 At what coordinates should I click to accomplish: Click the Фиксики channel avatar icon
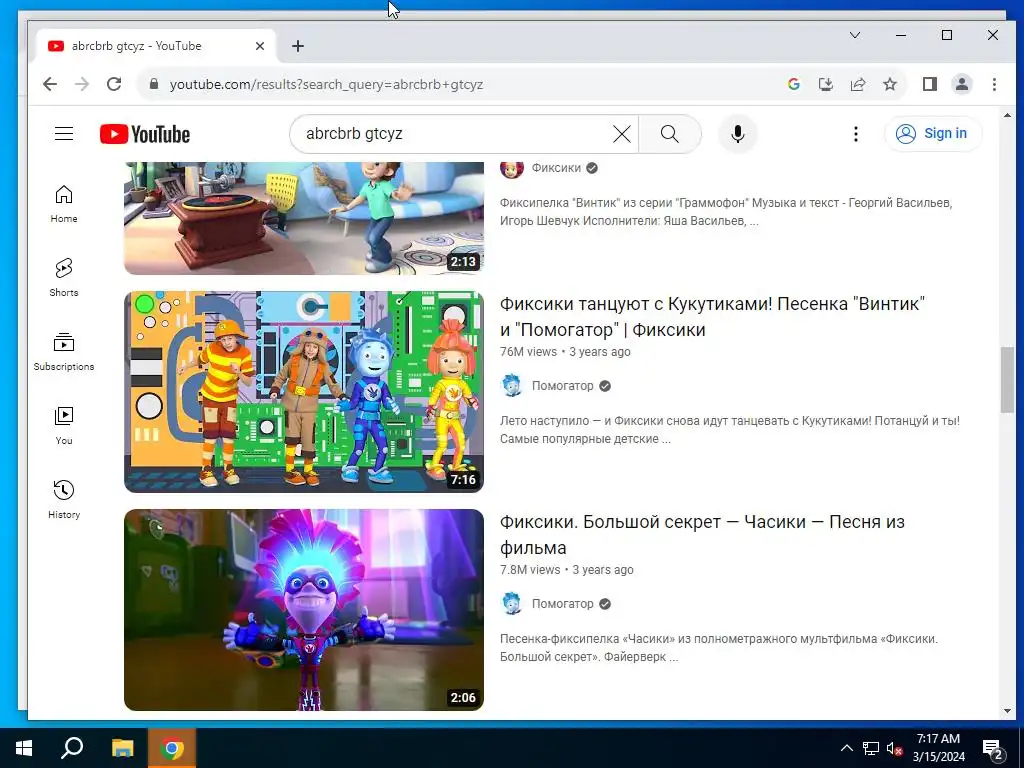[512, 168]
